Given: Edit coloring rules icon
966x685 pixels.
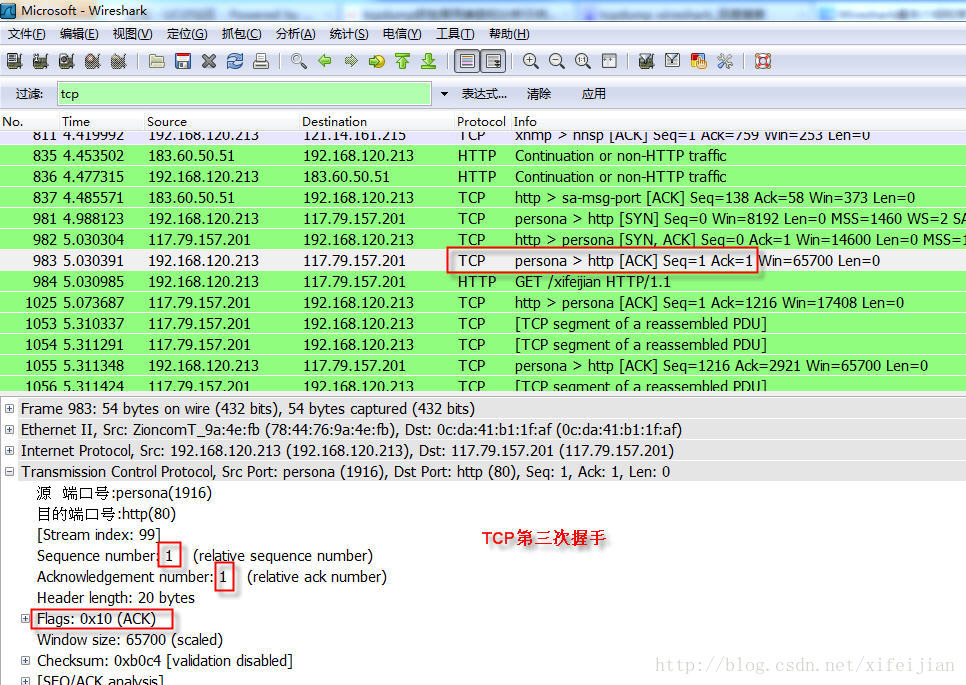Looking at the screenshot, I should [699, 61].
